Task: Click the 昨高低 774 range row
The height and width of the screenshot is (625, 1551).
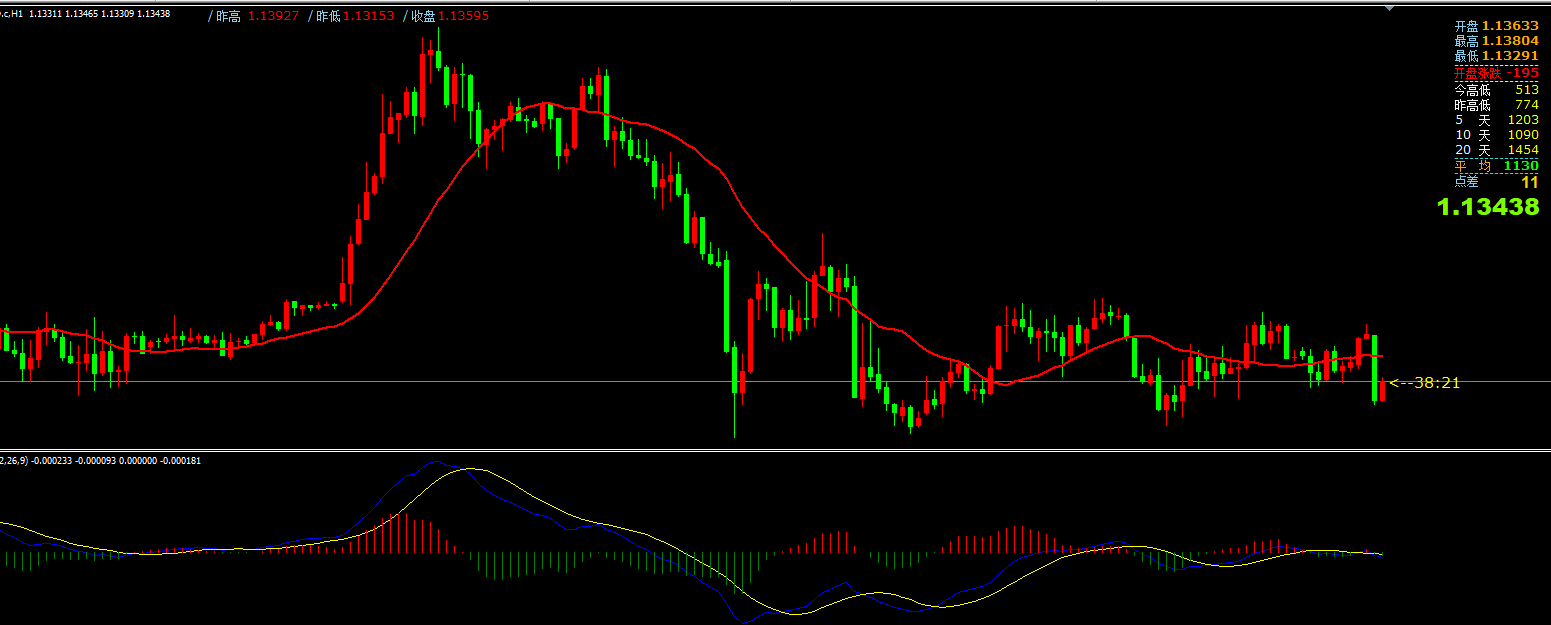Action: [x=1496, y=105]
